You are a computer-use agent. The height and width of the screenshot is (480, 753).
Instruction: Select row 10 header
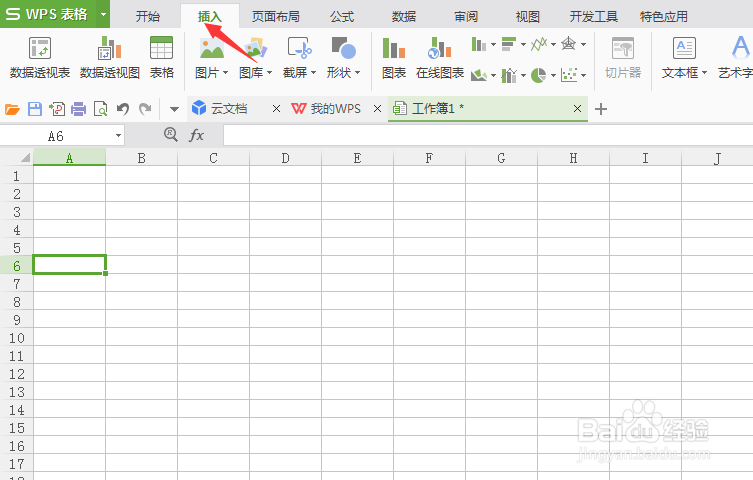pyautogui.click(x=16, y=338)
